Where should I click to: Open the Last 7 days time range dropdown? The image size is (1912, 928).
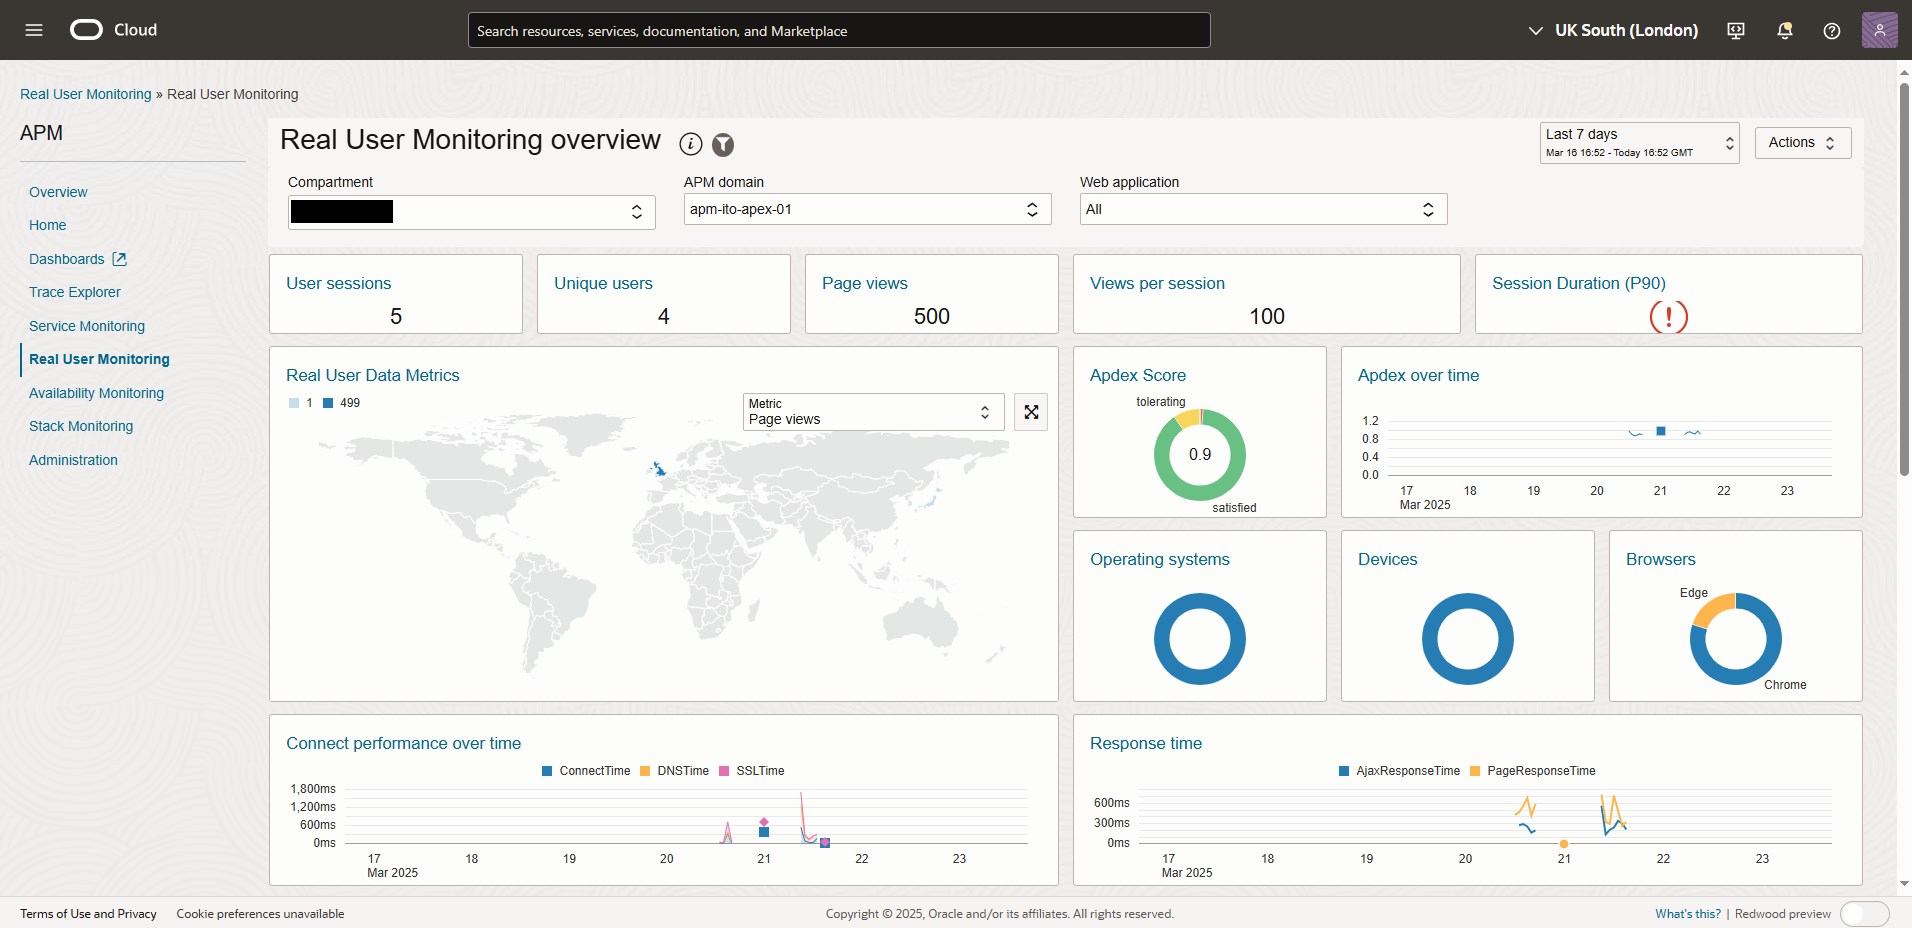click(x=1639, y=143)
